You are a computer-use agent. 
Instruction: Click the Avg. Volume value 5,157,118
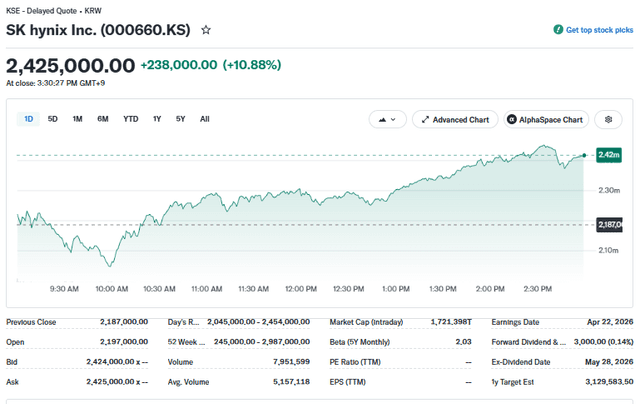click(291, 382)
